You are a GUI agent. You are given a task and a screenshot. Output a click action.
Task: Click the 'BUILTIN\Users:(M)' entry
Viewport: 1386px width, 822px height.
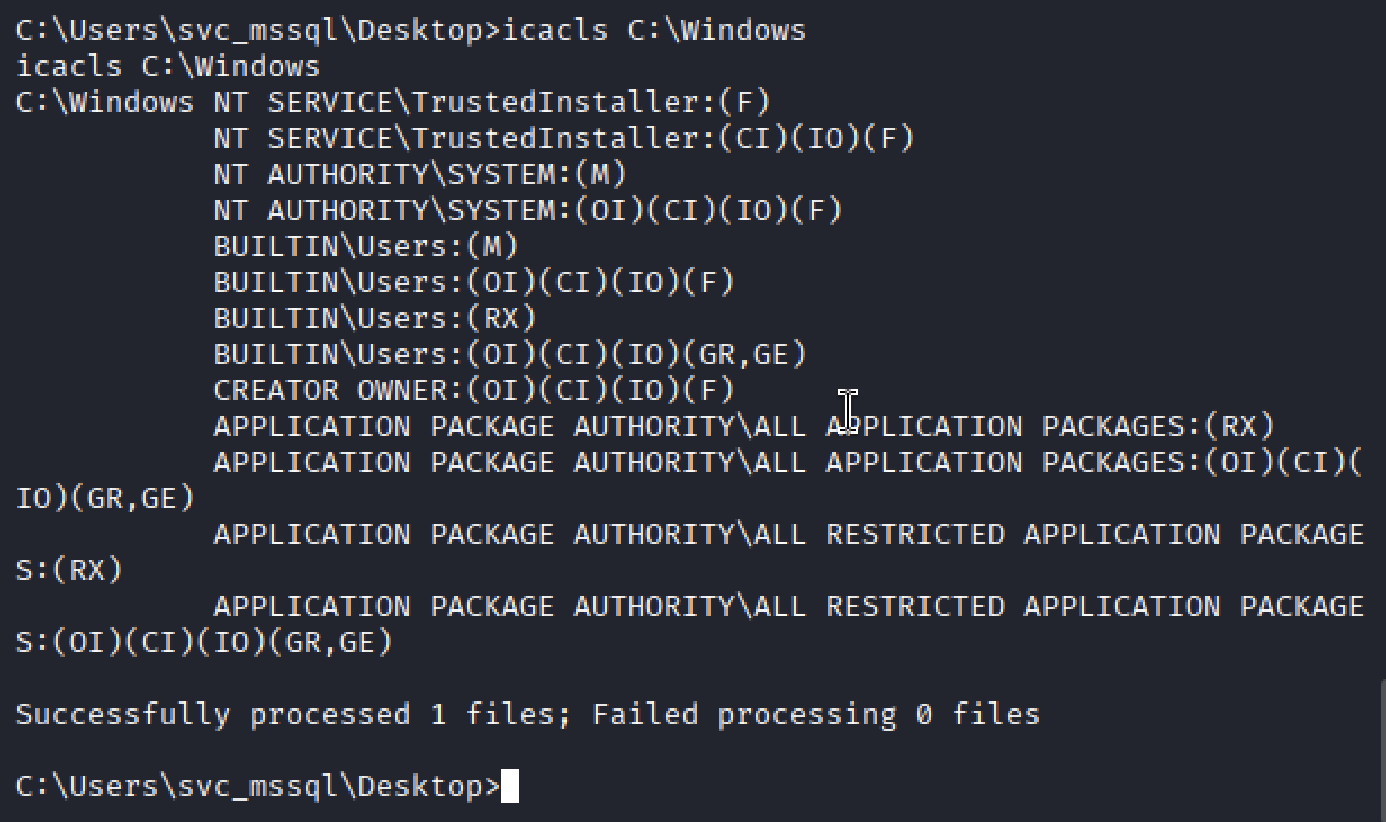366,246
